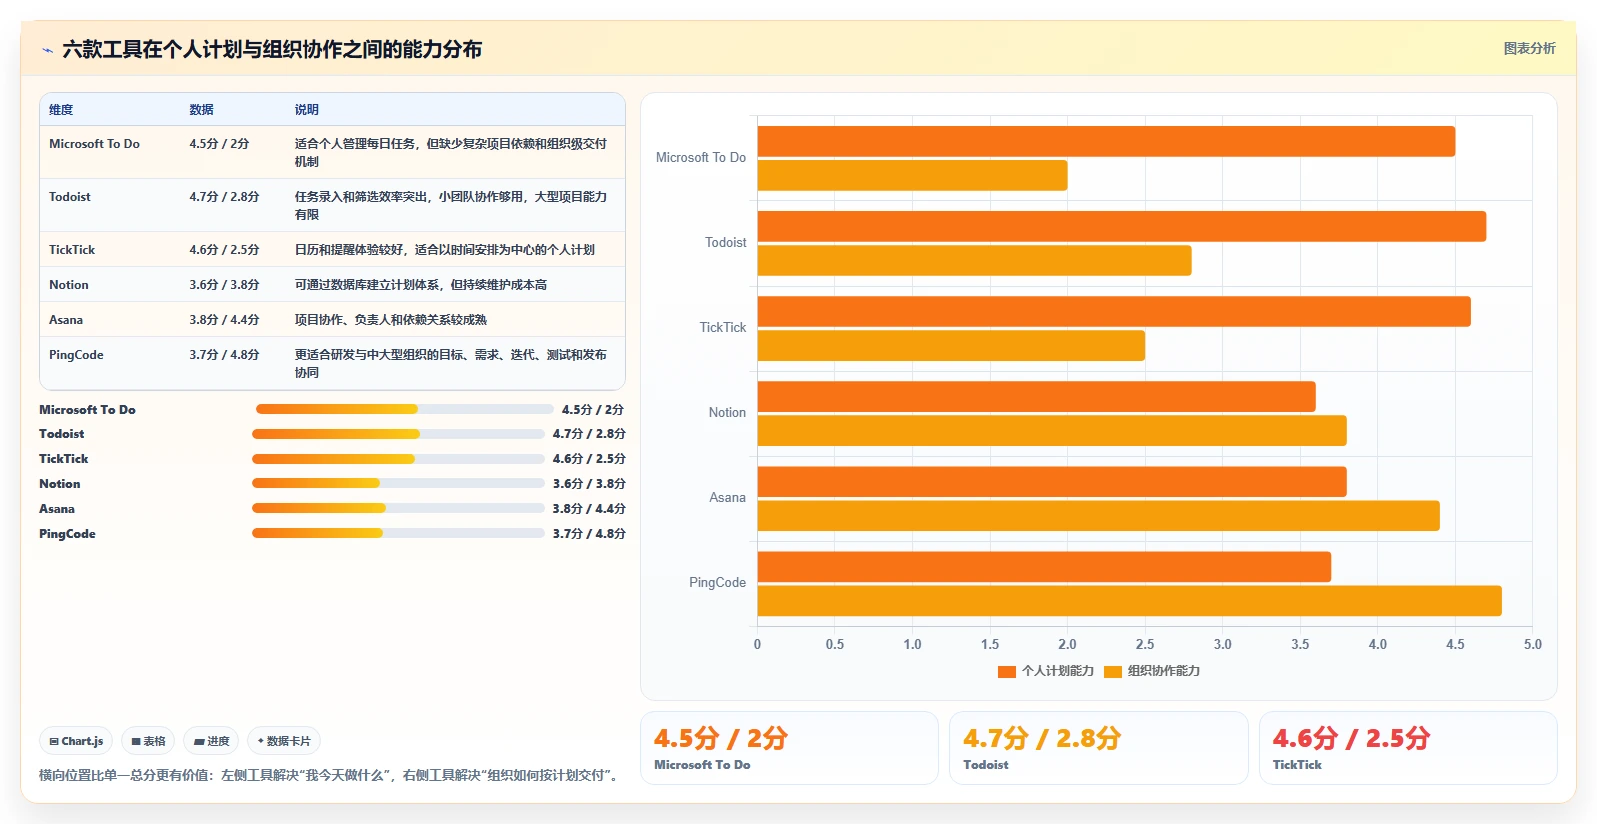This screenshot has width=1597, height=824.
Task: Click the Microsoft To Do progress bar
Action: pos(404,409)
